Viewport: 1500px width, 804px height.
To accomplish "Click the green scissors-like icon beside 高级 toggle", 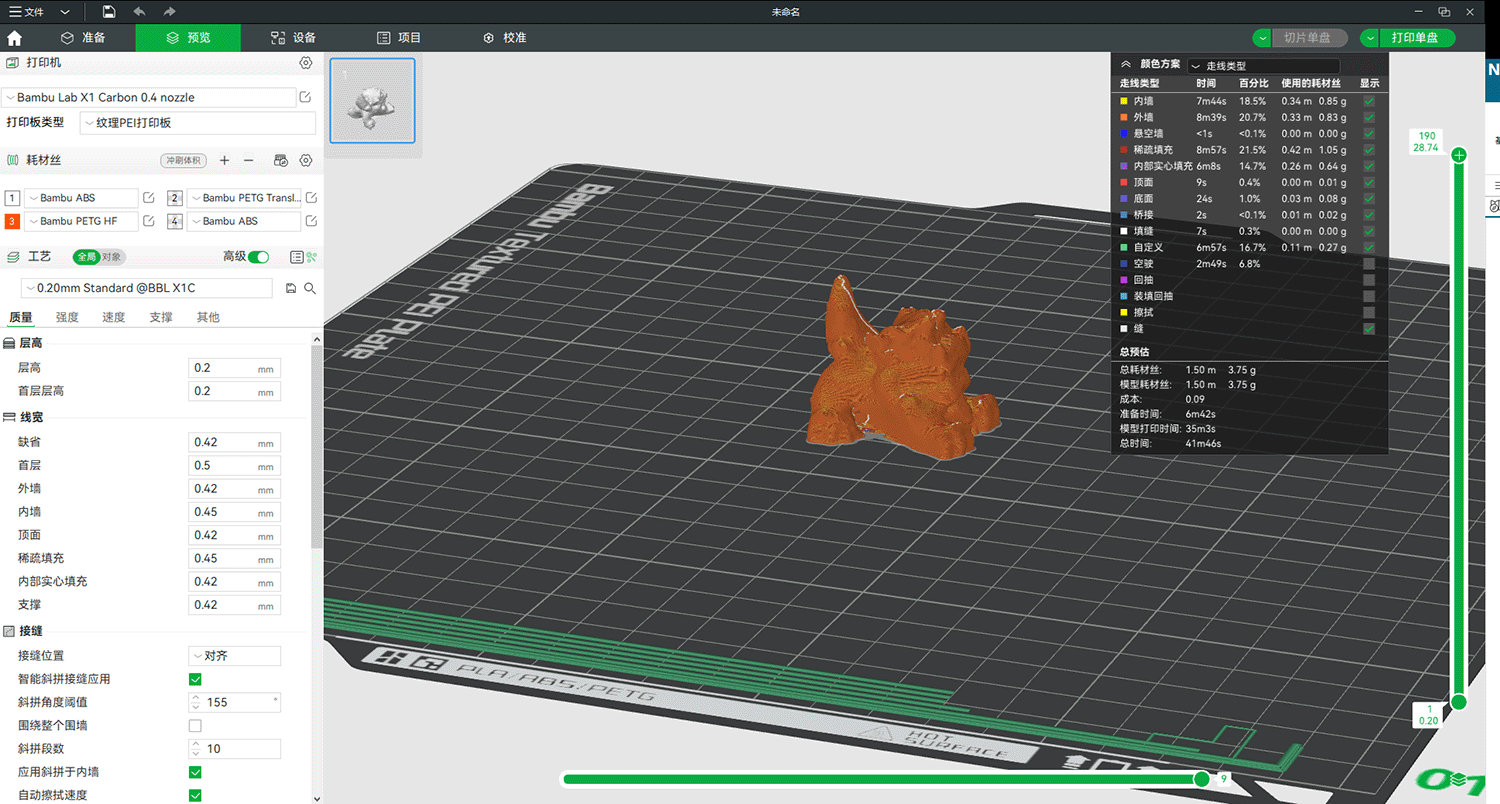I will [x=311, y=257].
